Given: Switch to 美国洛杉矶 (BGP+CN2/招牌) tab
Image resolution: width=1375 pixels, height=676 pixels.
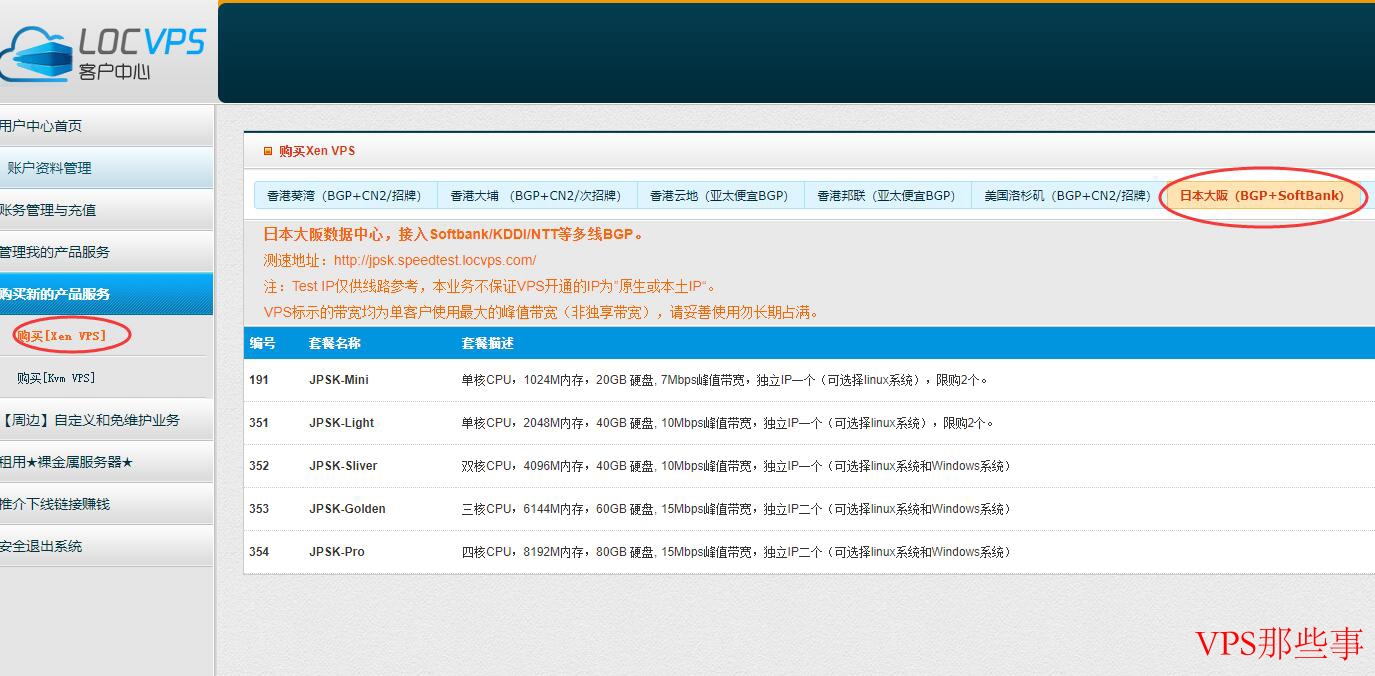Looking at the screenshot, I should pos(1067,196).
